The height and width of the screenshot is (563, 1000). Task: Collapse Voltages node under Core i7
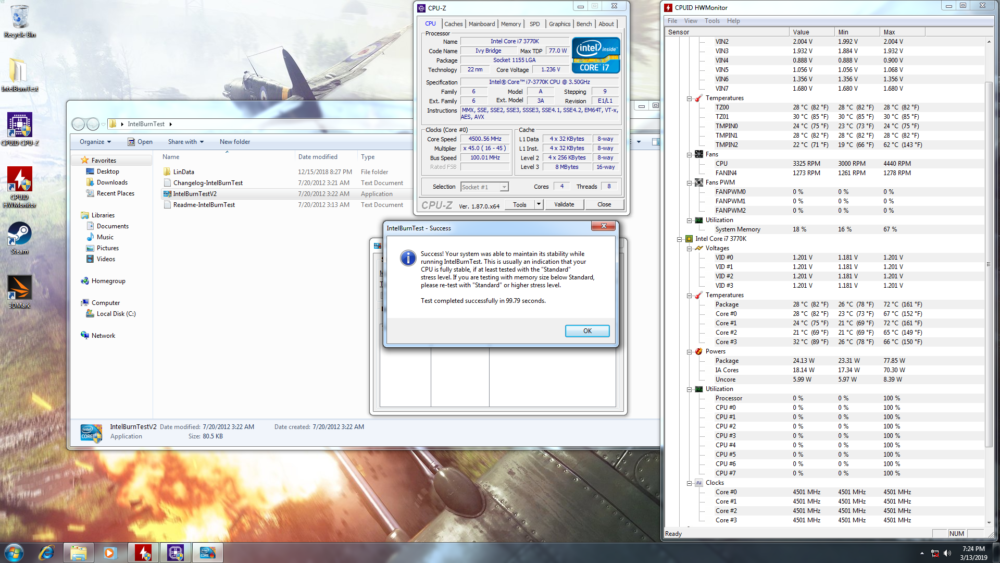[x=689, y=248]
